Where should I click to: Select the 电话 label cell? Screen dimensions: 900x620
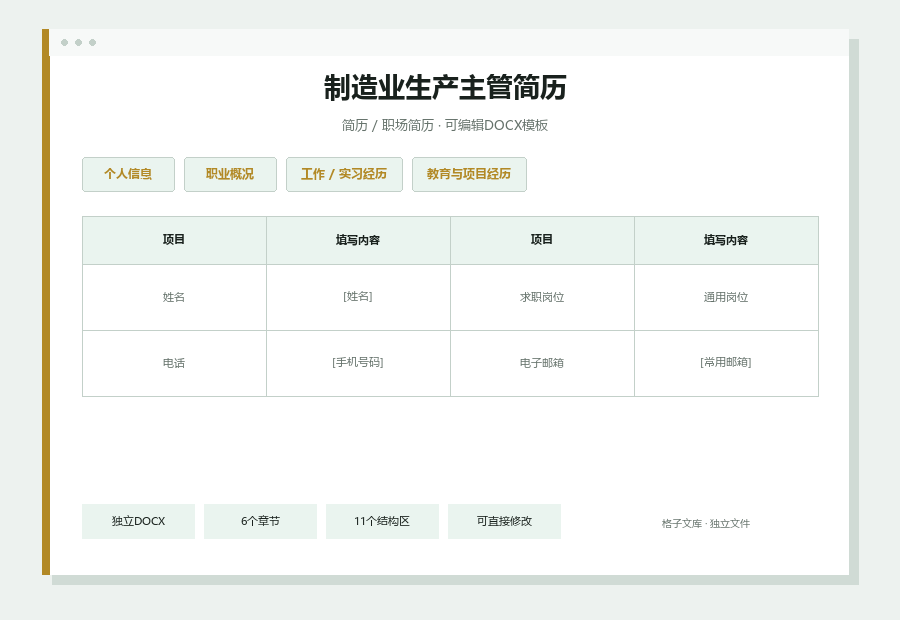174,363
